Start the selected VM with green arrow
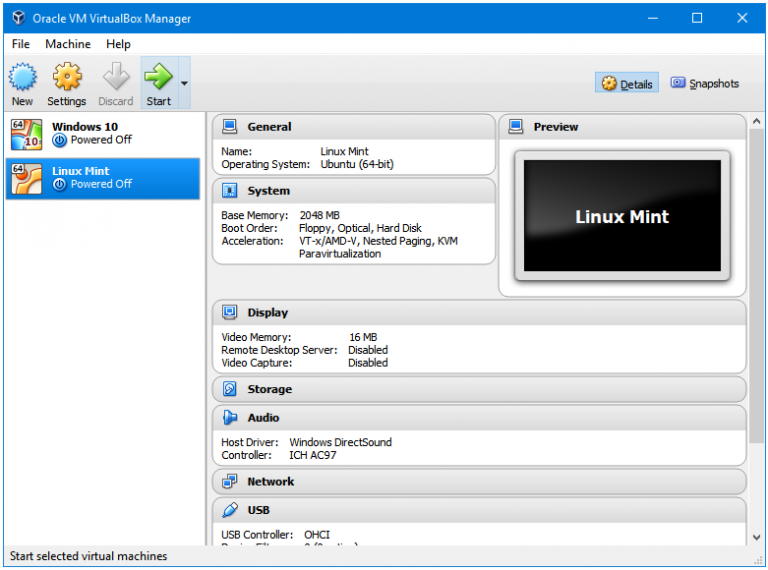Image resolution: width=768 pixels, height=570 pixels. click(x=159, y=77)
